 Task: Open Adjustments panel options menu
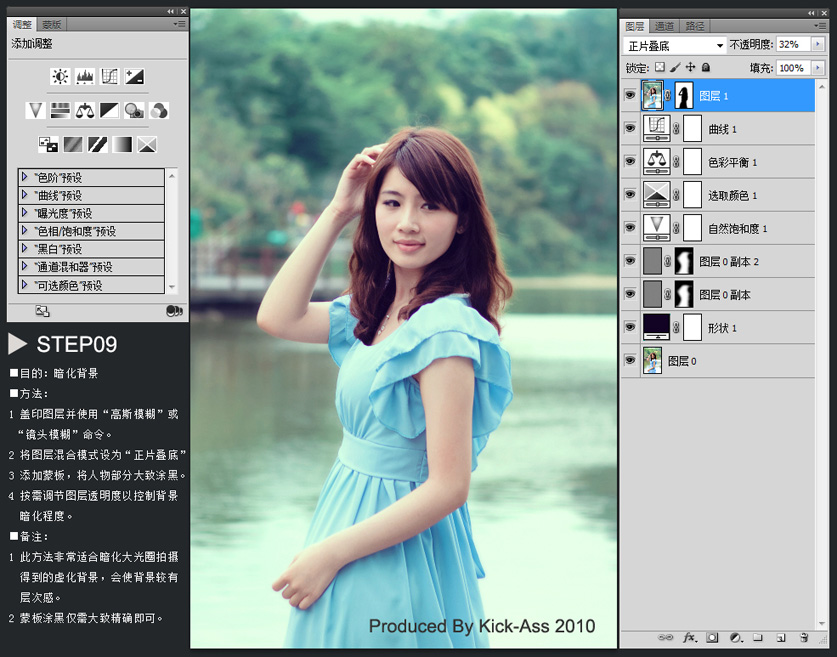click(179, 24)
